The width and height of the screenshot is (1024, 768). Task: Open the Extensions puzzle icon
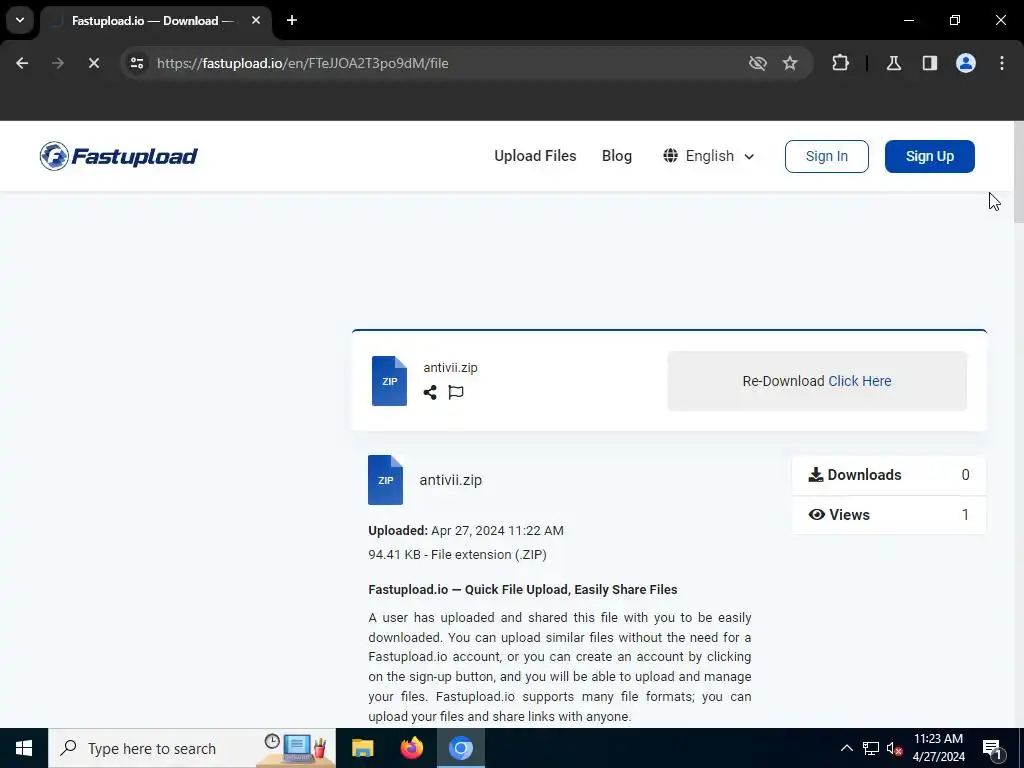(x=840, y=63)
